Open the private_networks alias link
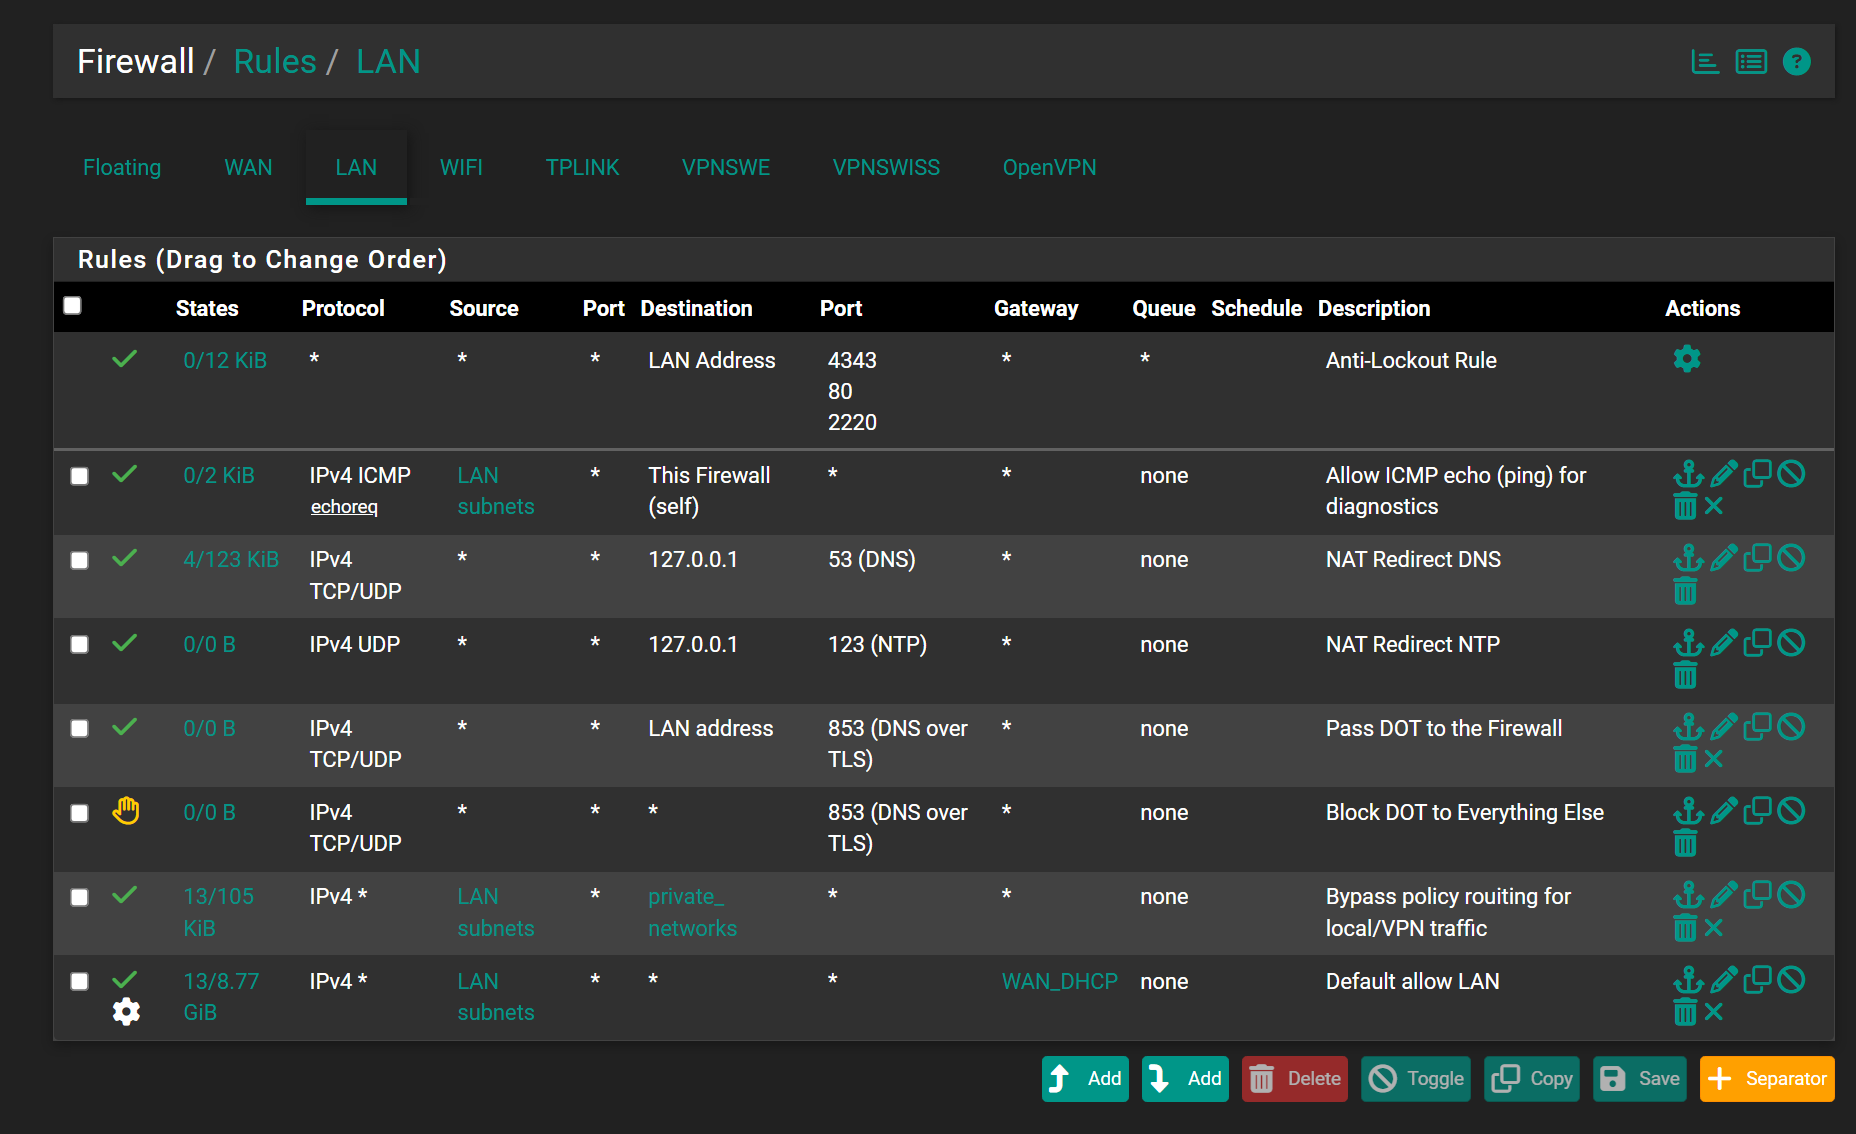The width and height of the screenshot is (1856, 1134). pyautogui.click(x=692, y=912)
